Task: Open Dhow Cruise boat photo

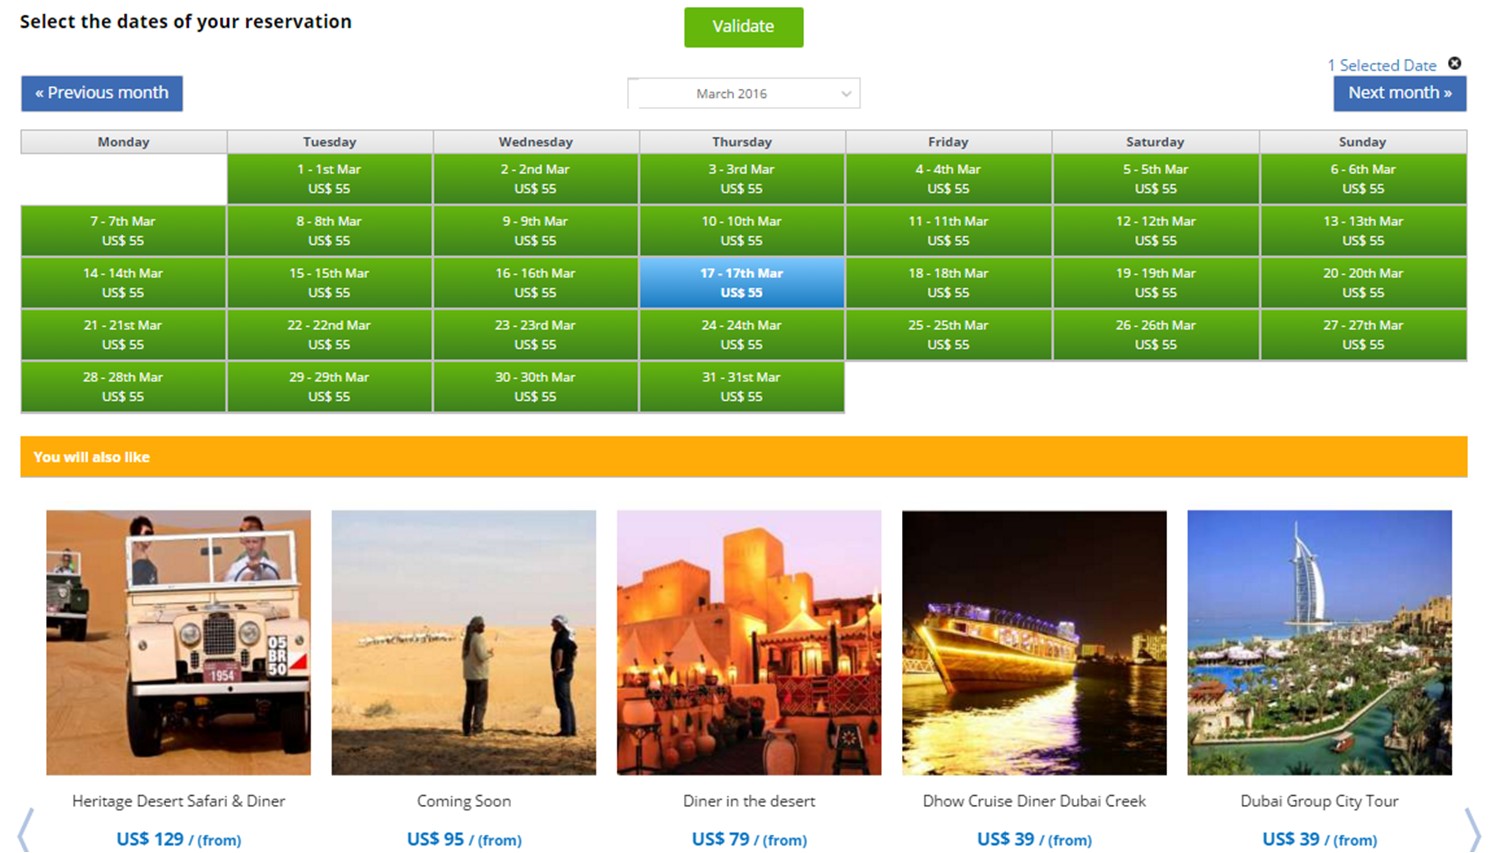Action: point(1034,643)
